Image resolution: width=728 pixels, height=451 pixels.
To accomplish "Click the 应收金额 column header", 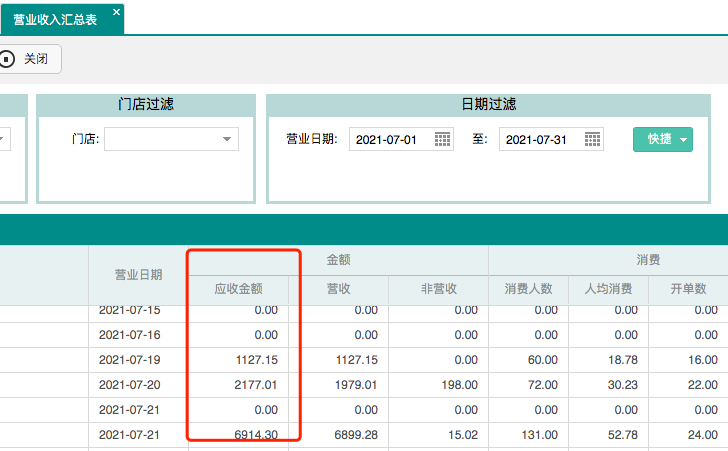I will (x=238, y=289).
